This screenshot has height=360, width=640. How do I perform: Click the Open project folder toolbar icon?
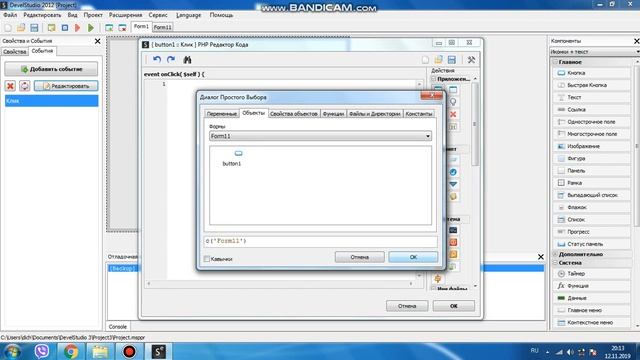tap(21, 28)
